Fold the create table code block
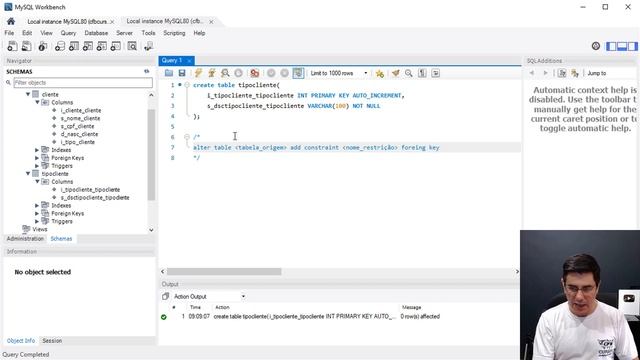640x360 pixels. [x=187, y=85]
